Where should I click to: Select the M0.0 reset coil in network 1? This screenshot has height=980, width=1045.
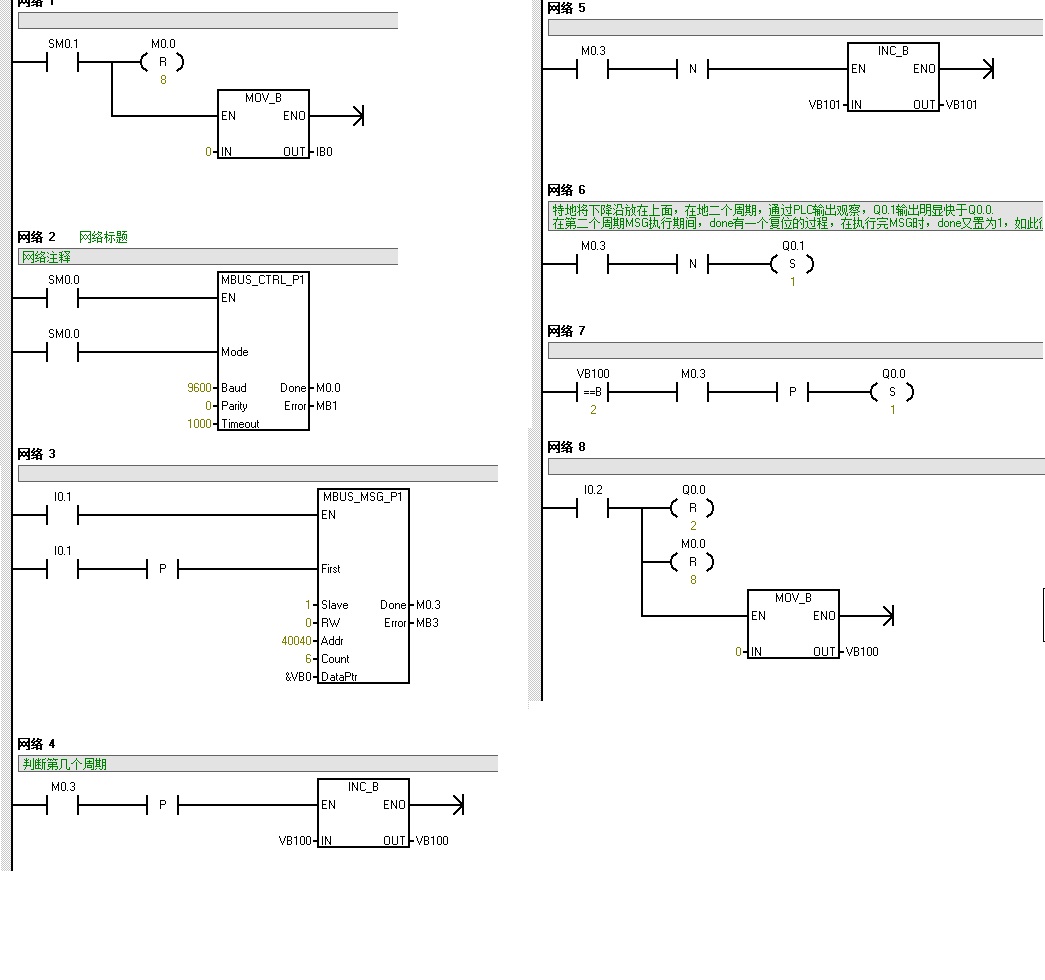(x=162, y=63)
